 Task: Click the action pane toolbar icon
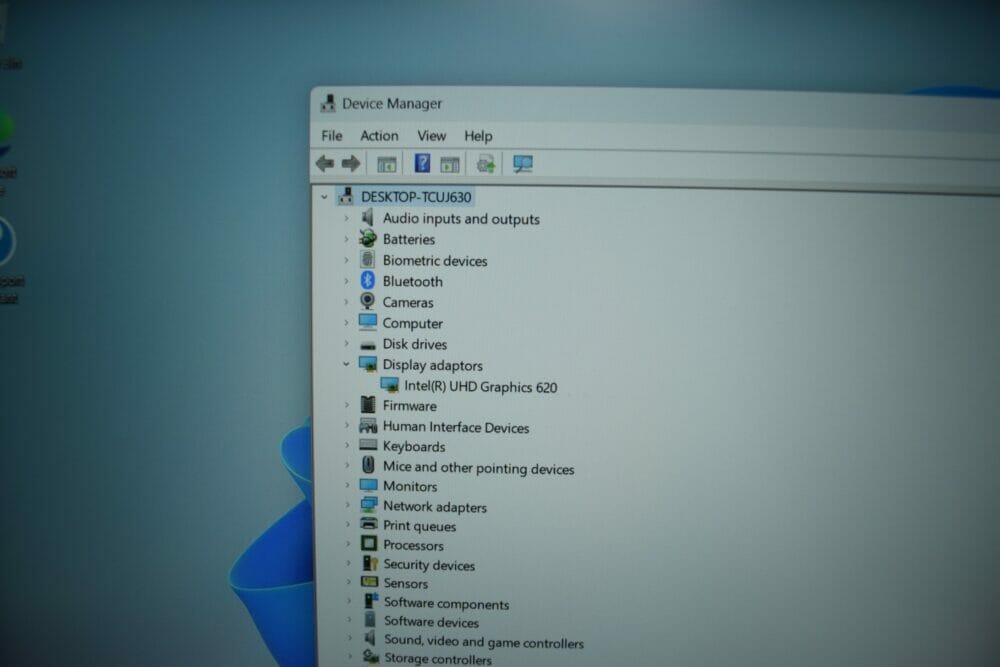coord(450,165)
